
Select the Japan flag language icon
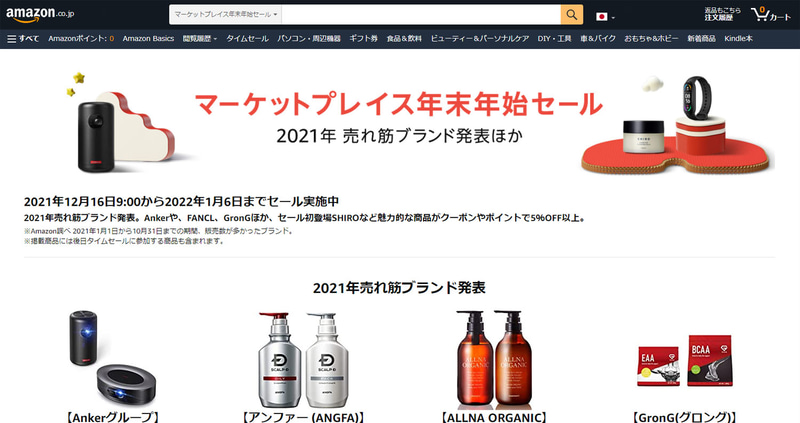tap(602, 17)
